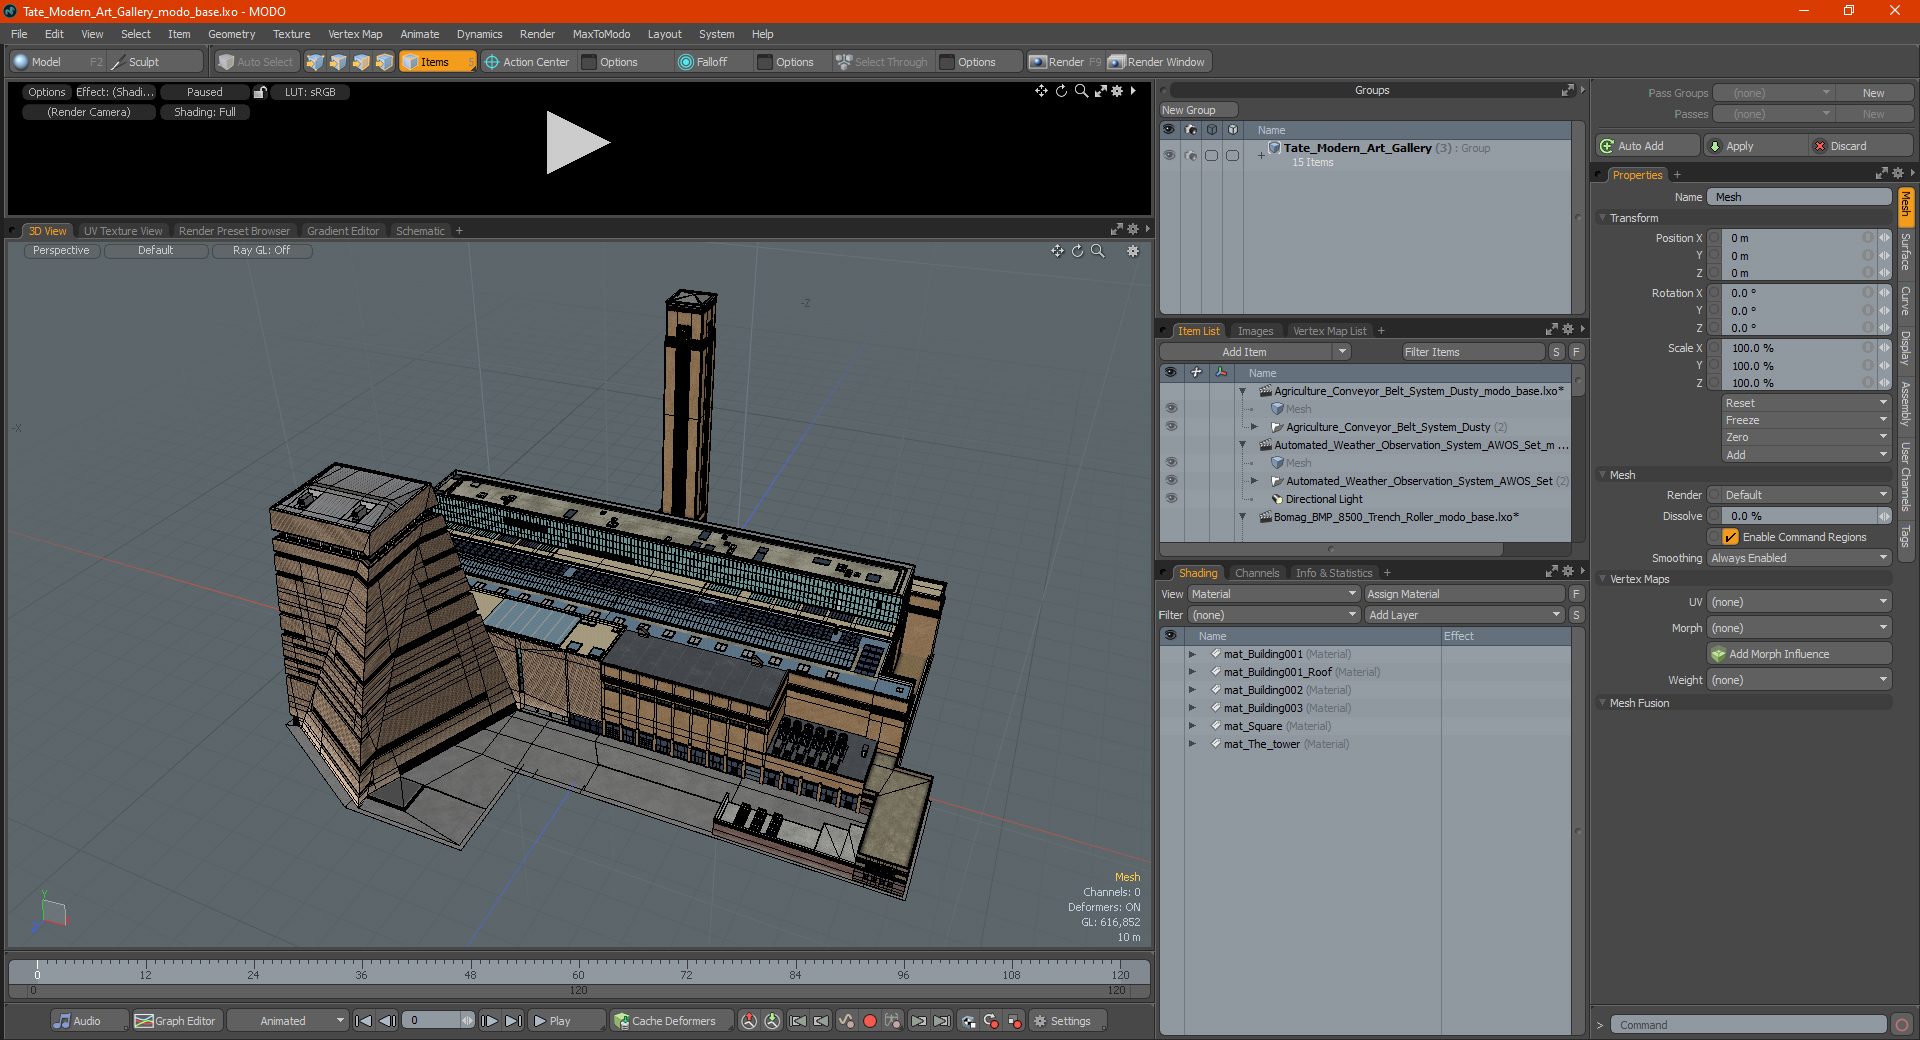Open Render Window
The image size is (1920, 1040).
click(1158, 62)
